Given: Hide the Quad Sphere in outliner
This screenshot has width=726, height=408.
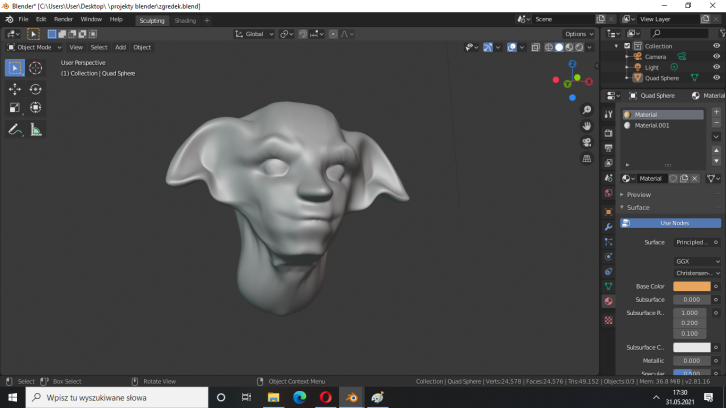Looking at the screenshot, I should 716,78.
